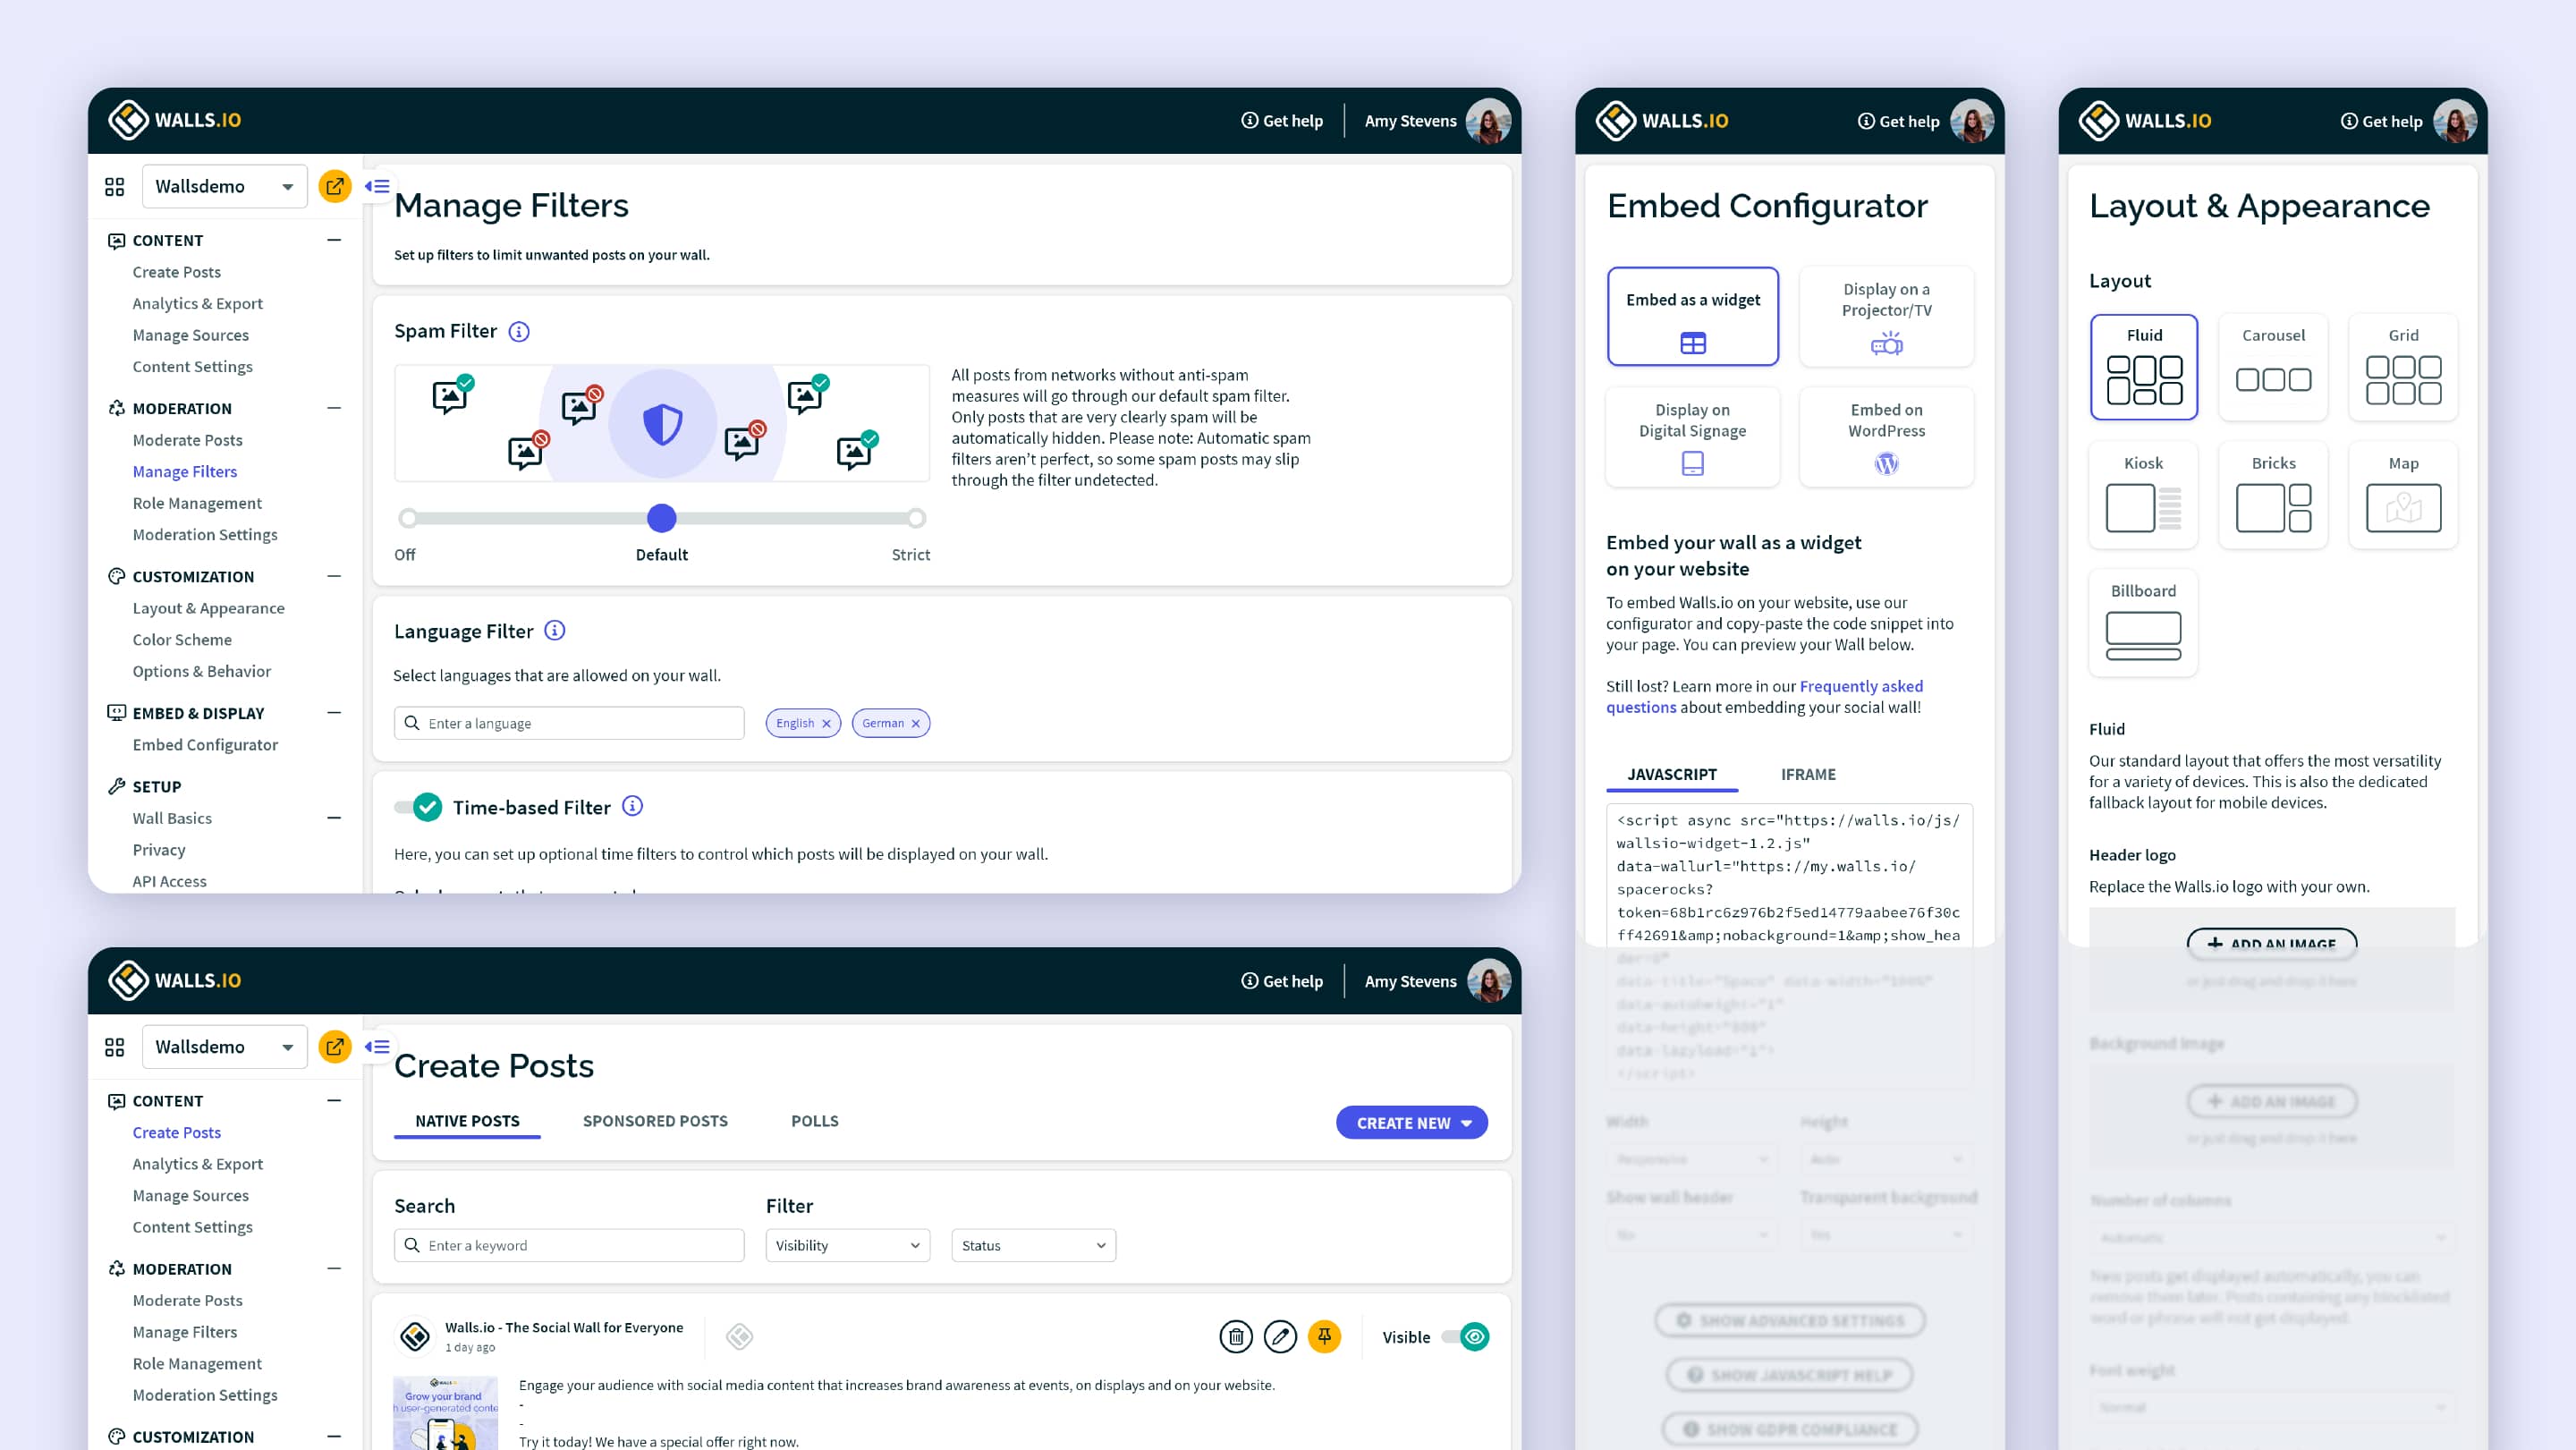
Task: Open Spam Filter info tooltip
Action: (x=519, y=332)
